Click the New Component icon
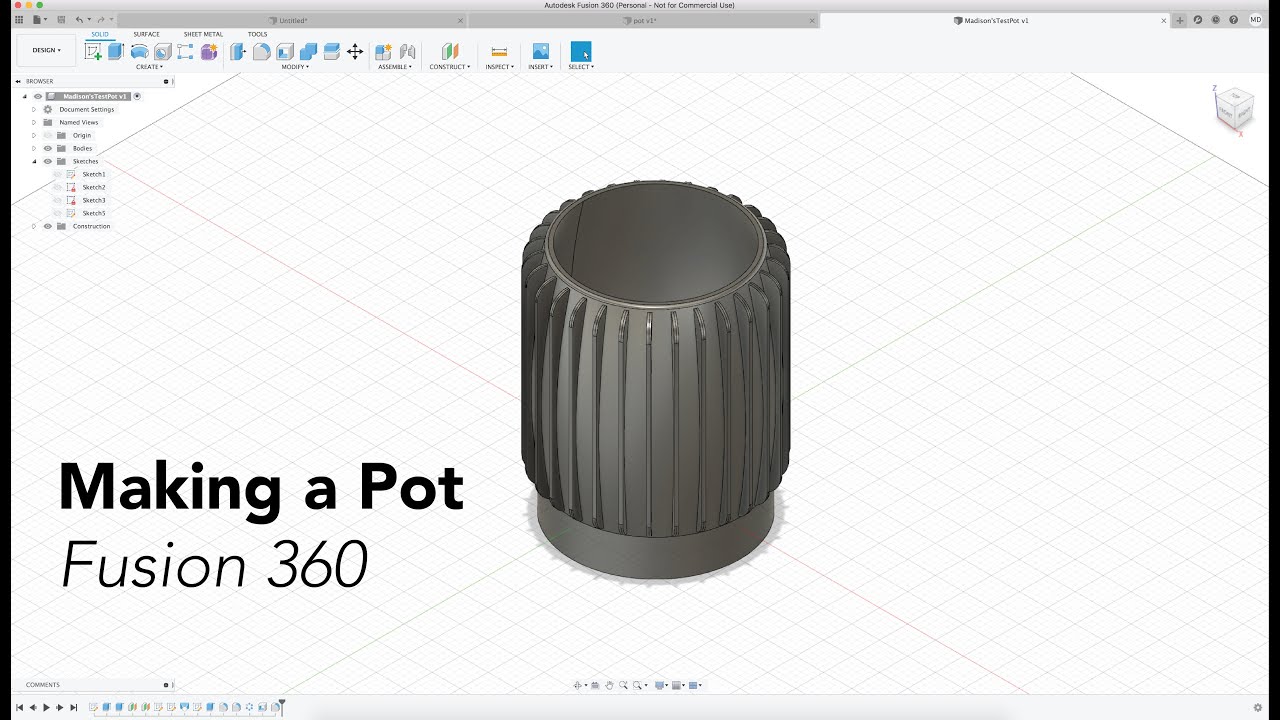This screenshot has width=1280, height=720. tap(383, 52)
